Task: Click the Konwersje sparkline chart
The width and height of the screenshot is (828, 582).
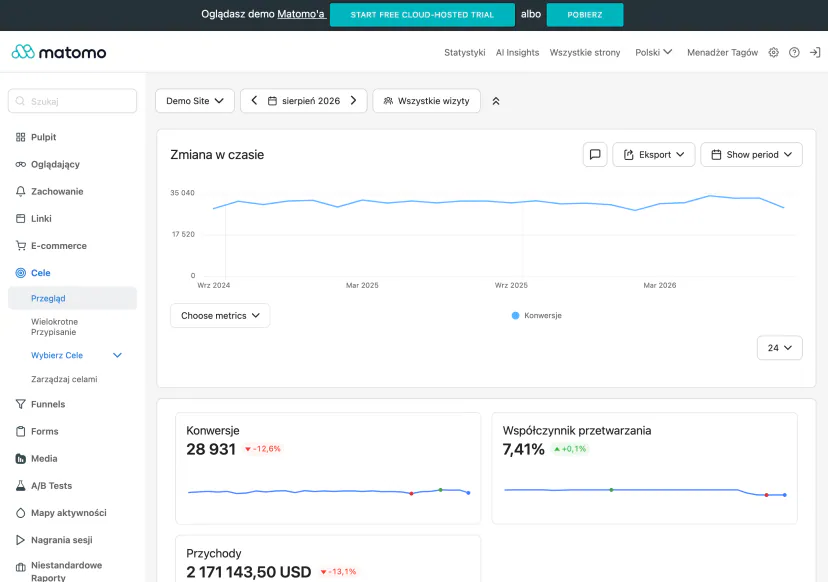Action: (x=328, y=492)
